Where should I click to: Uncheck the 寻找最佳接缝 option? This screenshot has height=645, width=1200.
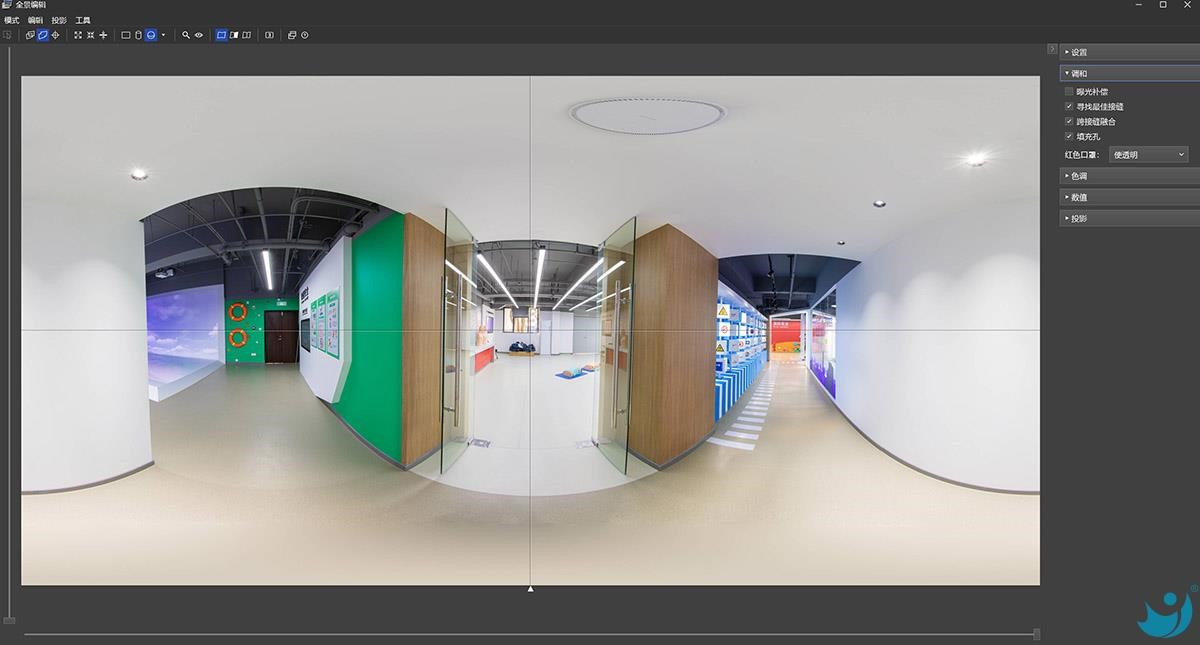(1069, 106)
